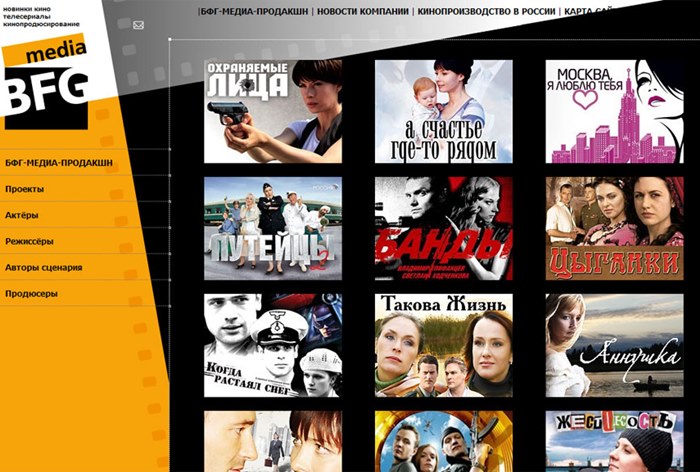Viewport: 700px width, 472px height.
Task: Open Режиссёры in the sidebar
Action: point(29,242)
